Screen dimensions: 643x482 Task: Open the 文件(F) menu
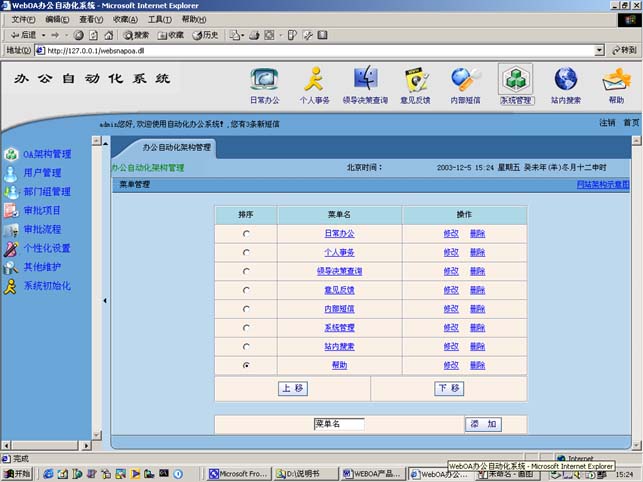(x=23, y=19)
